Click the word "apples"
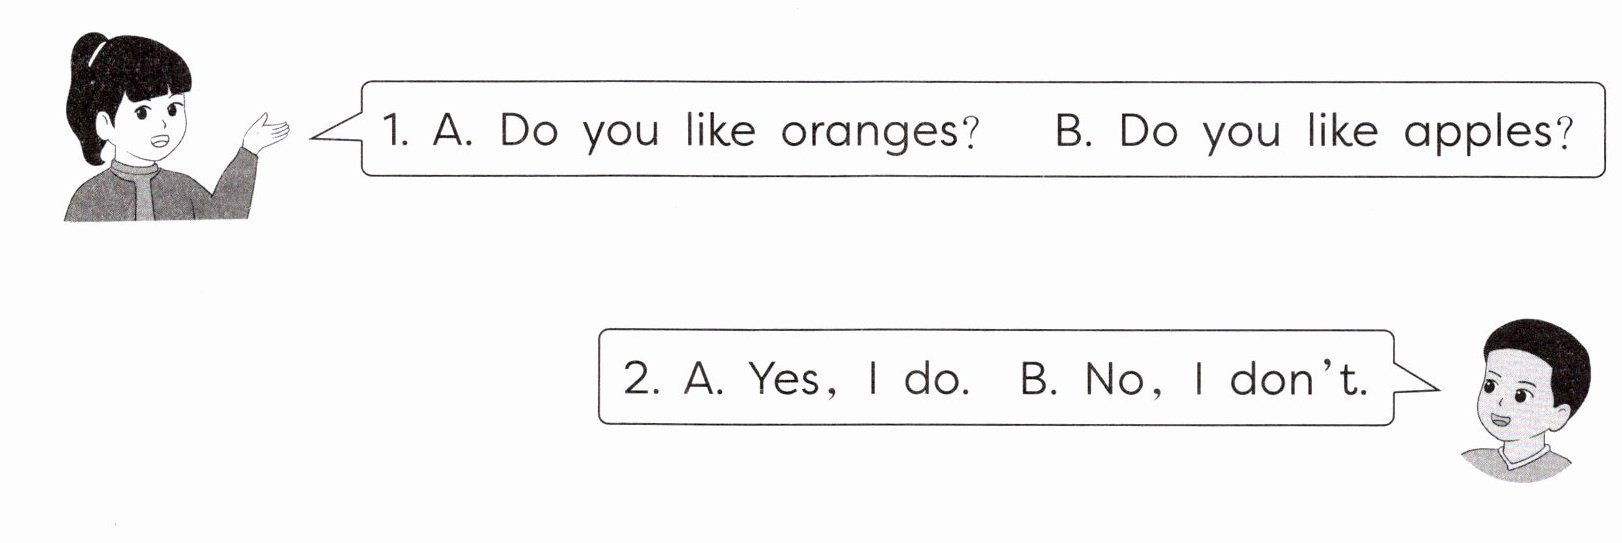Screen dimensions: 1622x543 coord(1476,133)
